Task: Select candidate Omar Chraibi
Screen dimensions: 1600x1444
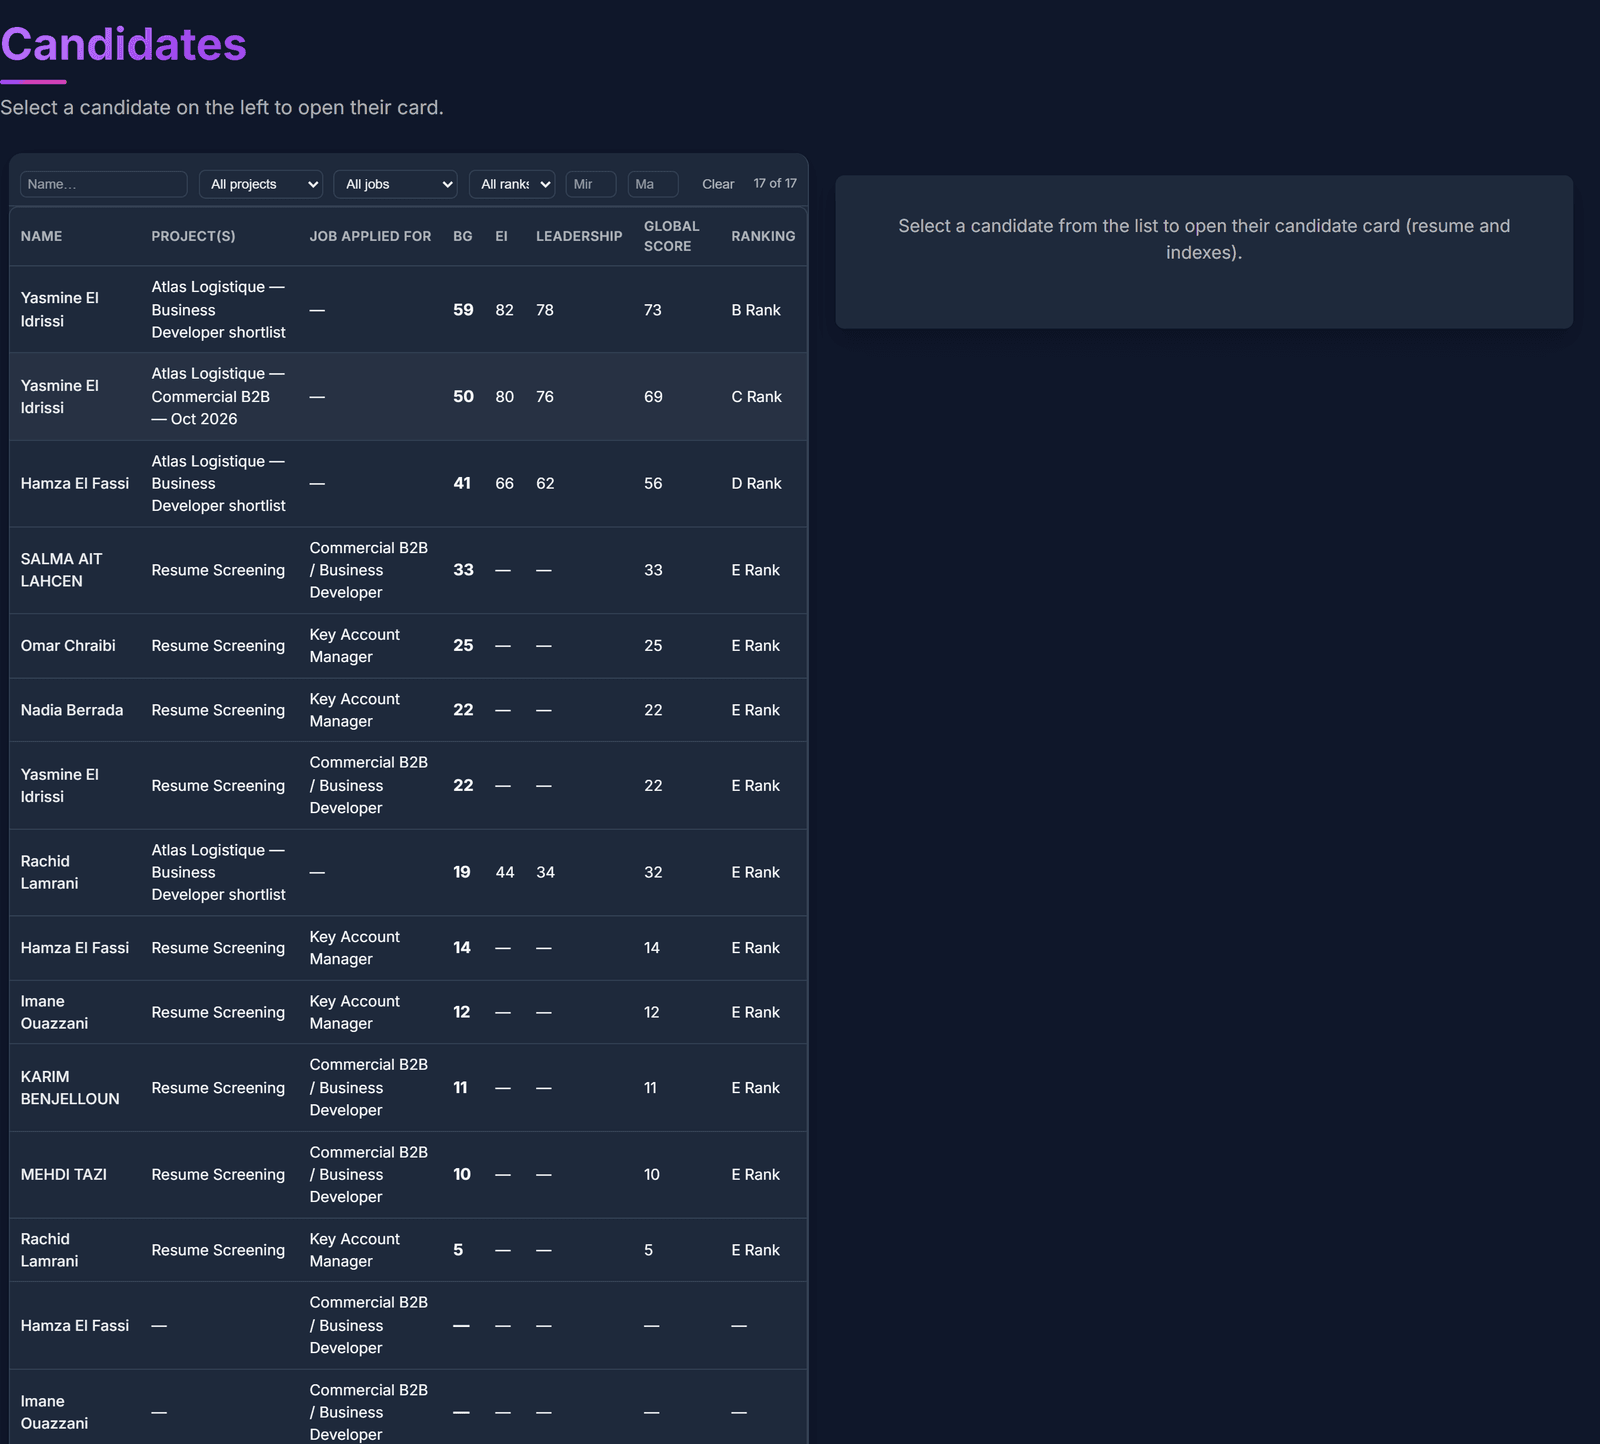Action: (x=408, y=646)
